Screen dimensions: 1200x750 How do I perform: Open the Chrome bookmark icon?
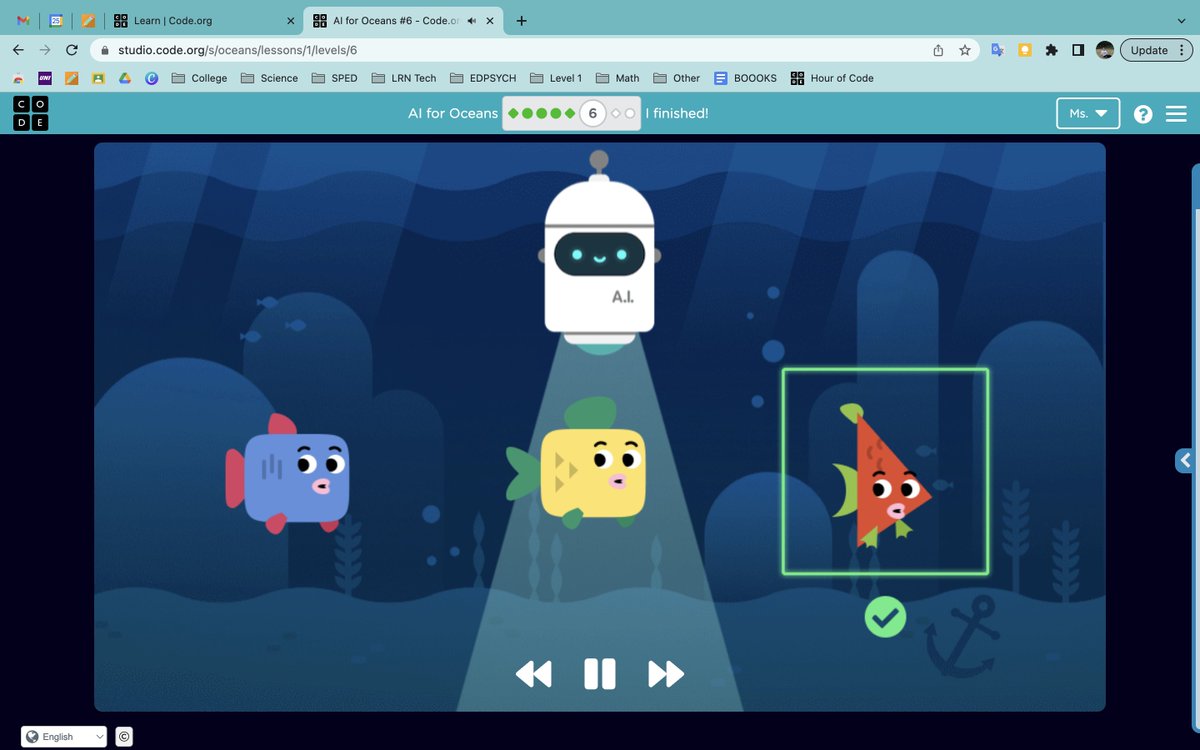(18, 78)
